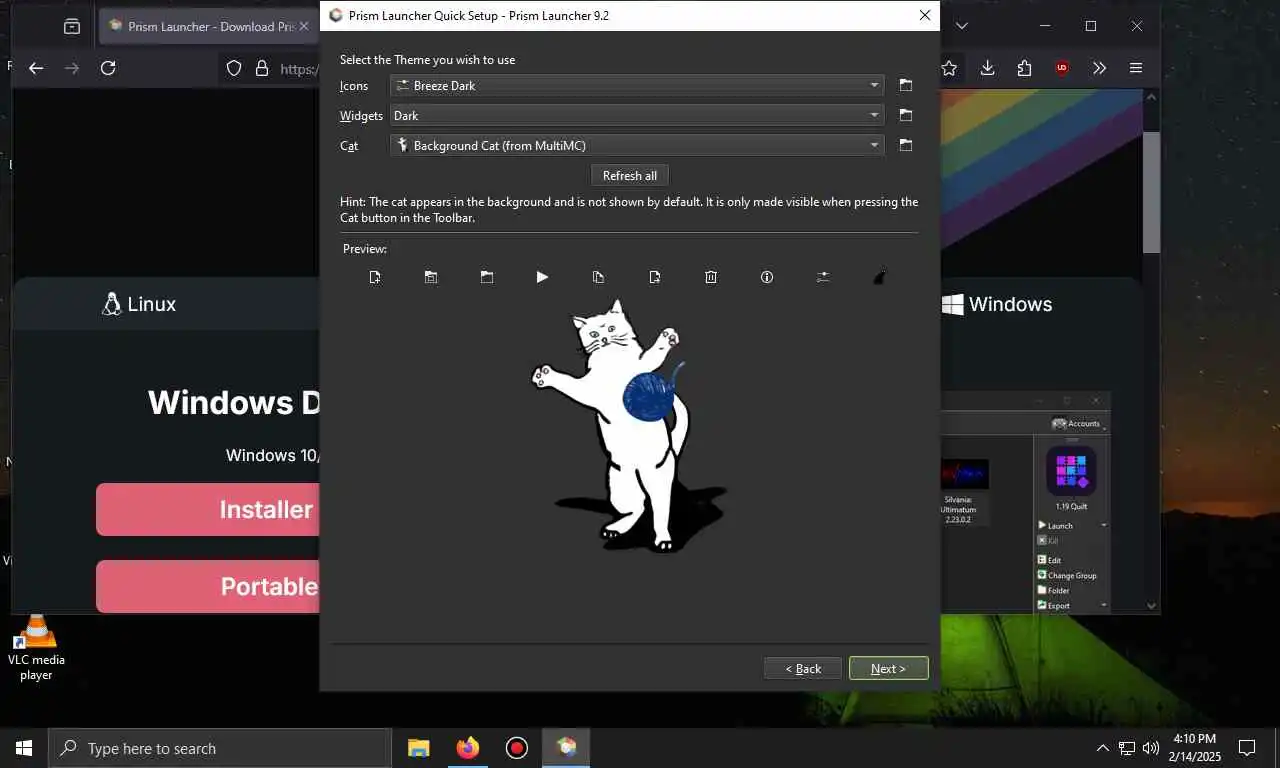Screen dimensions: 1280x768
Task: Click the black cat preview icon
Action: 879,277
